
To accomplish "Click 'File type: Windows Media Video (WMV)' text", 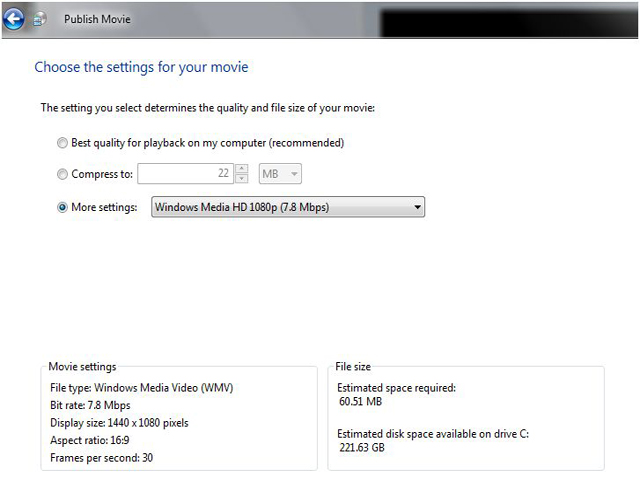I will (x=141, y=388).
